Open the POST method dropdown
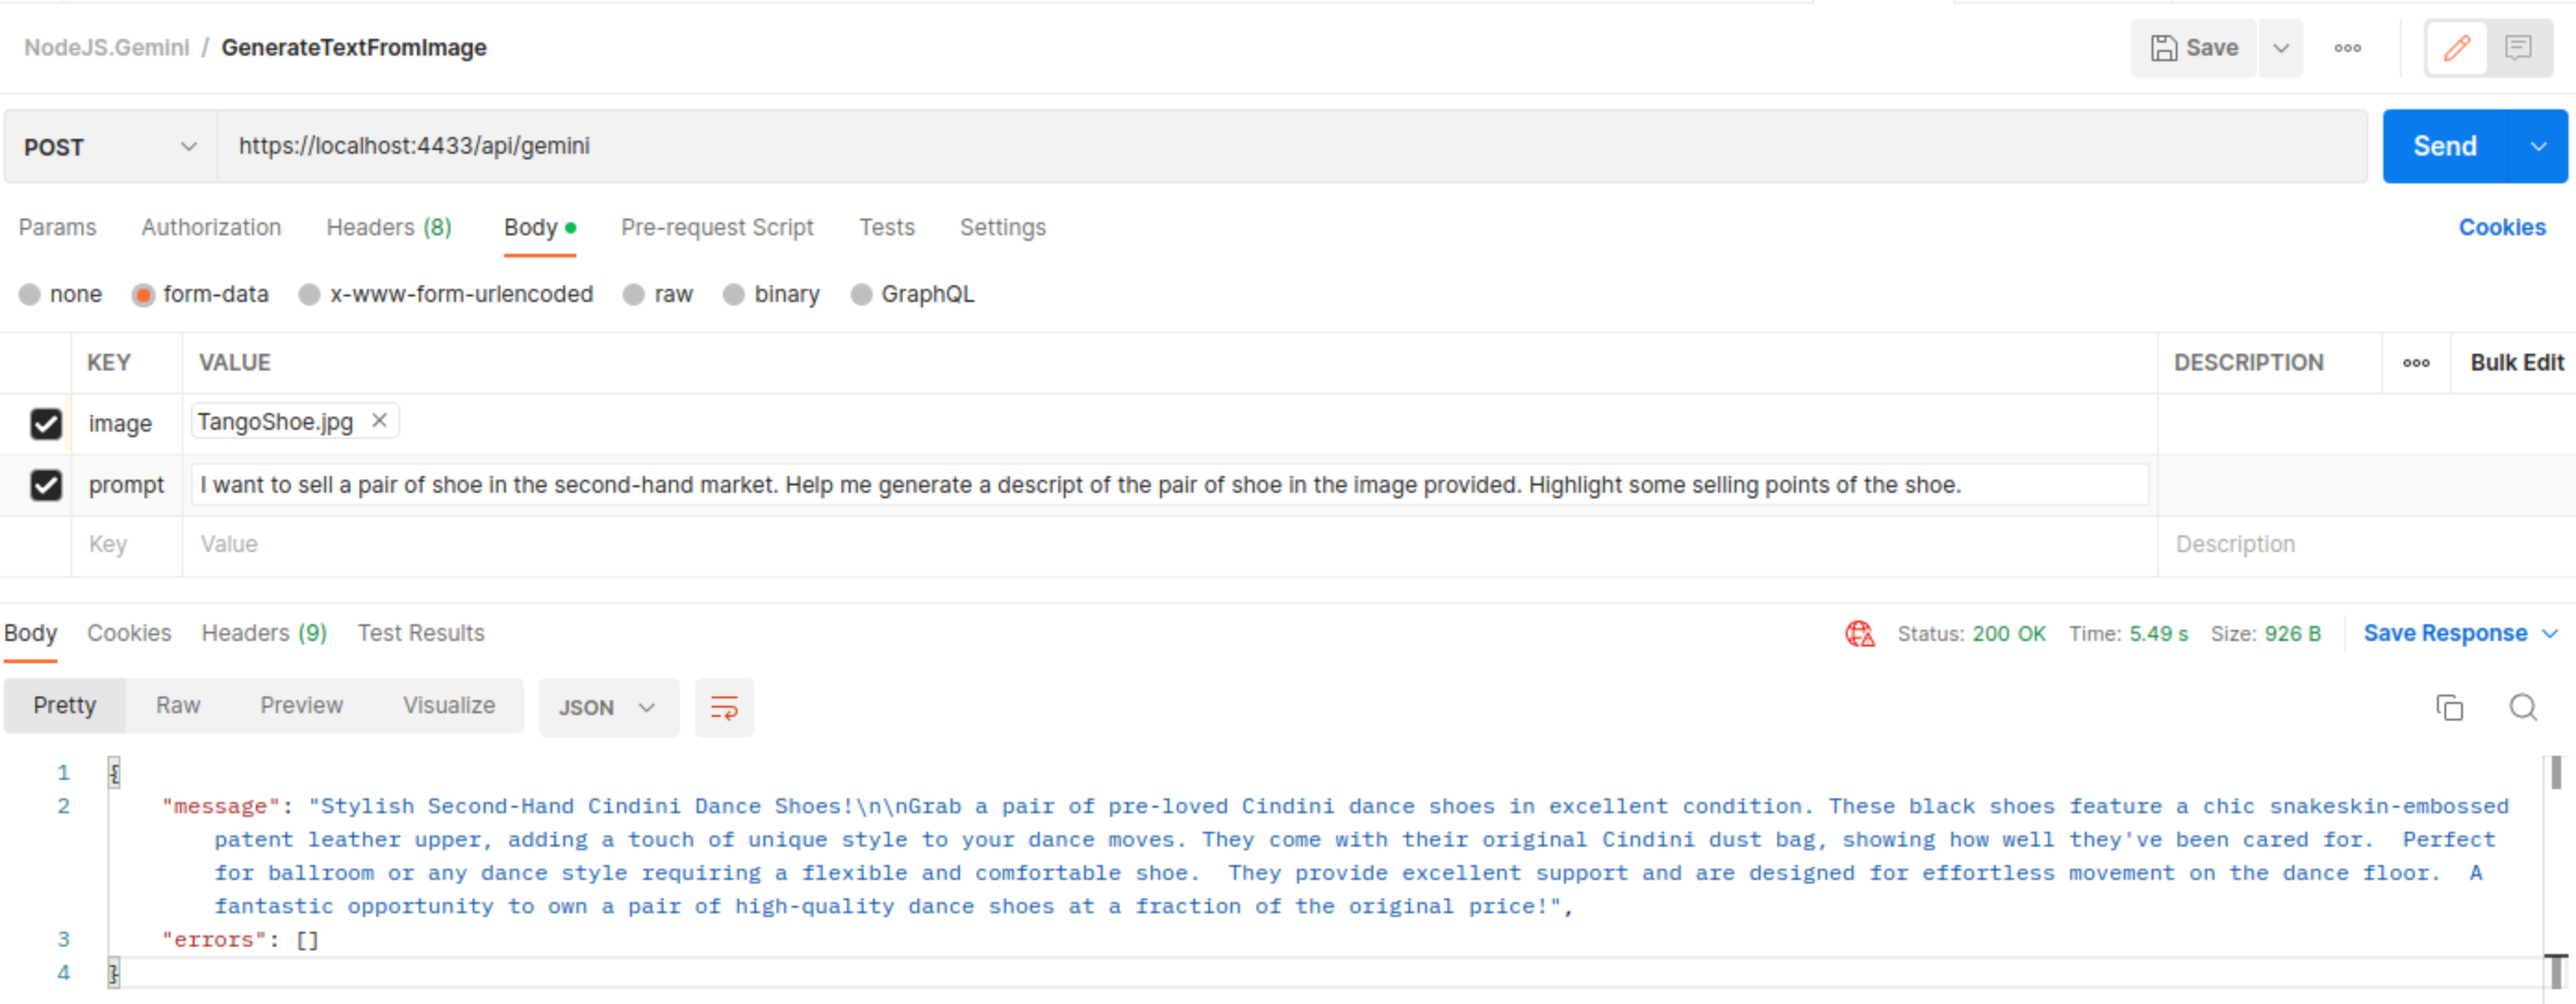 110,147
